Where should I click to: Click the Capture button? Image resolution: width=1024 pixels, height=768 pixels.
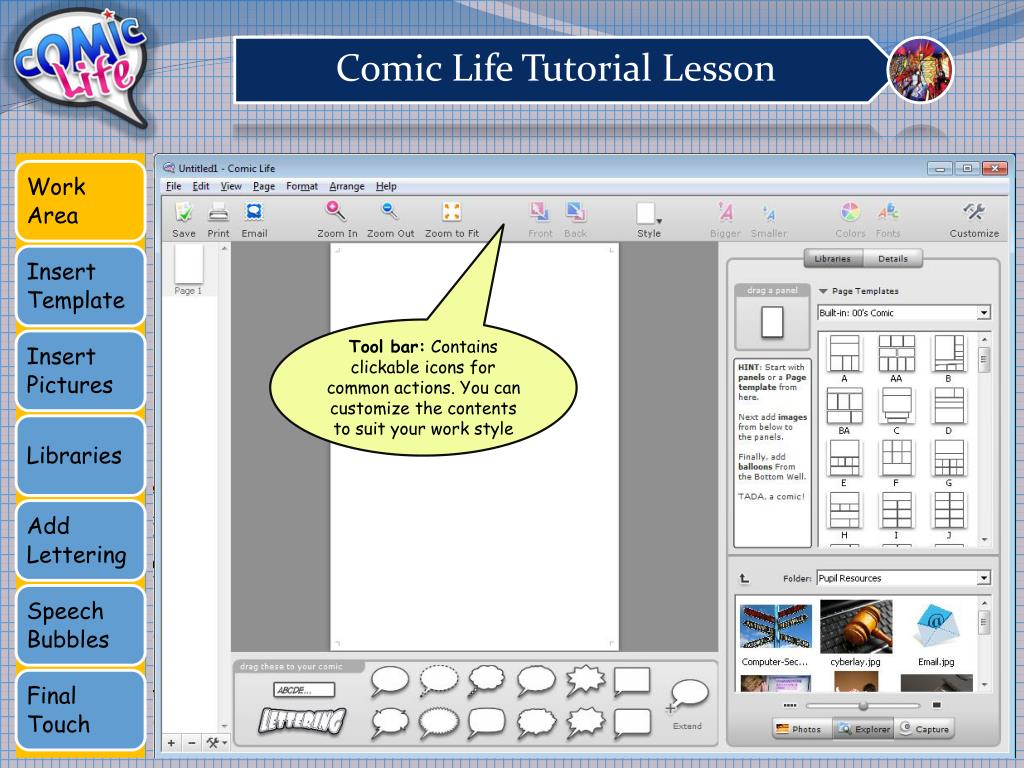(x=924, y=729)
